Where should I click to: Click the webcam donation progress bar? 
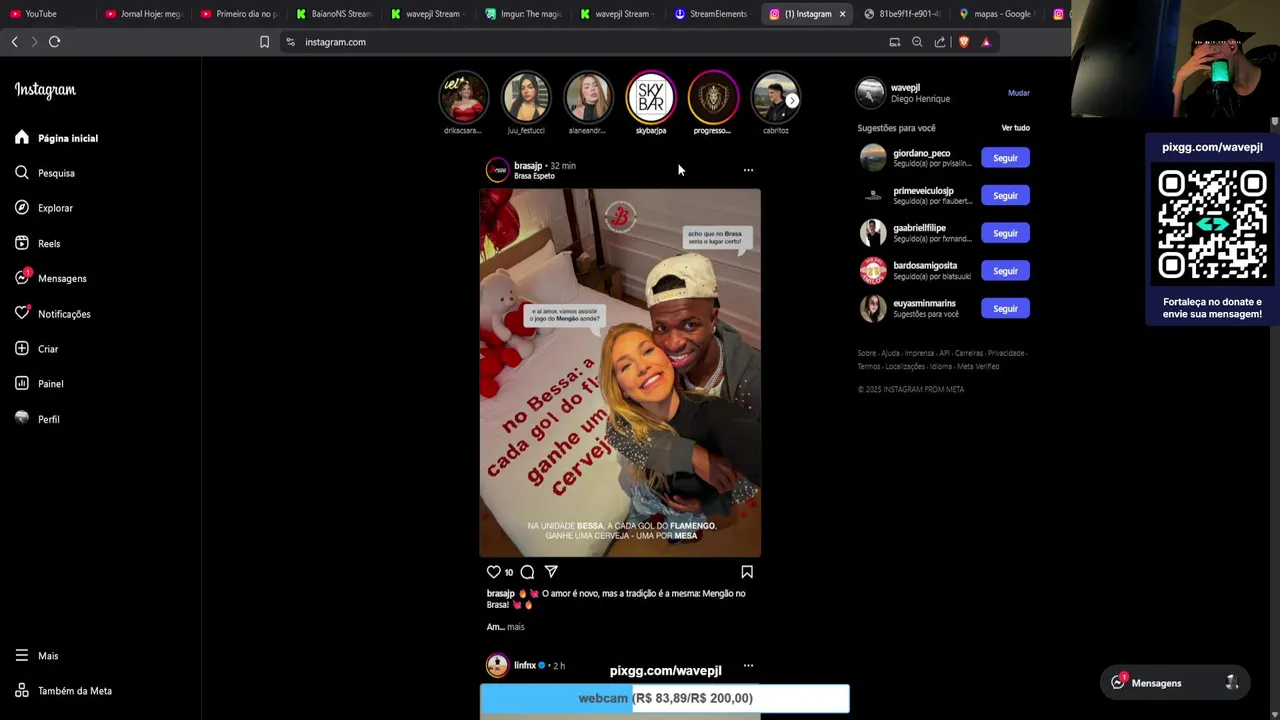665,698
